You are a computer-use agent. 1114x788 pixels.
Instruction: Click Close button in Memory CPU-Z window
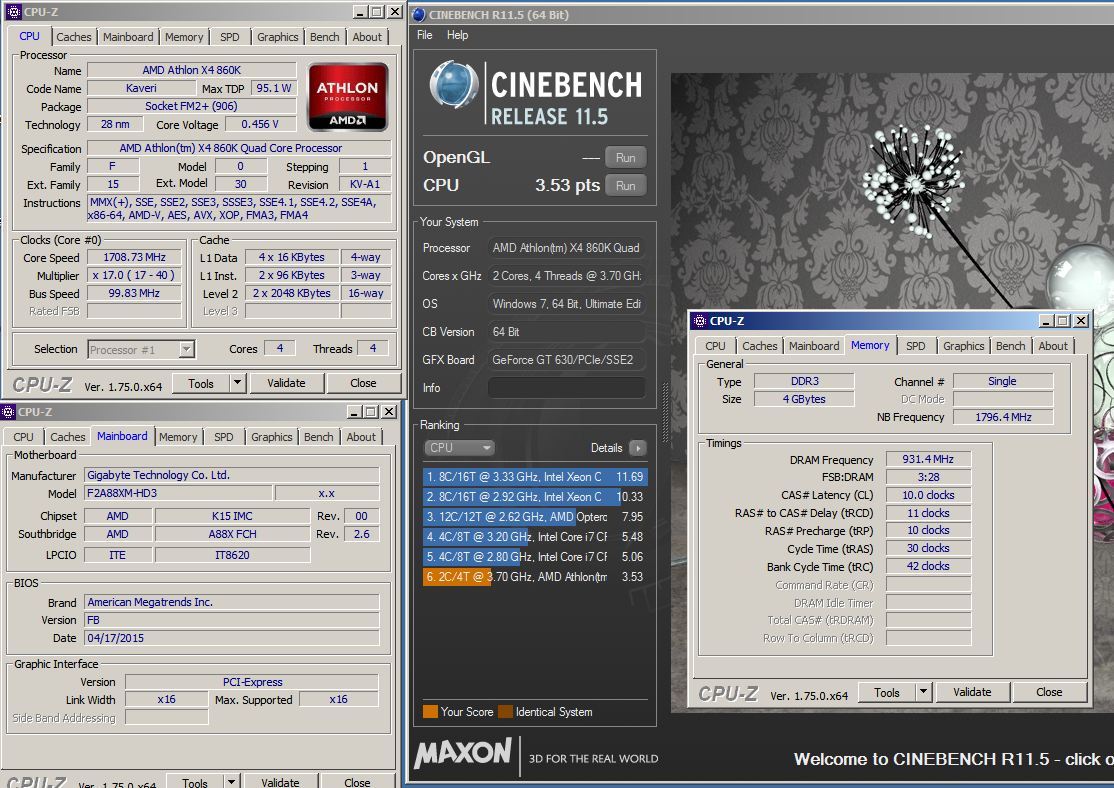[1049, 693]
